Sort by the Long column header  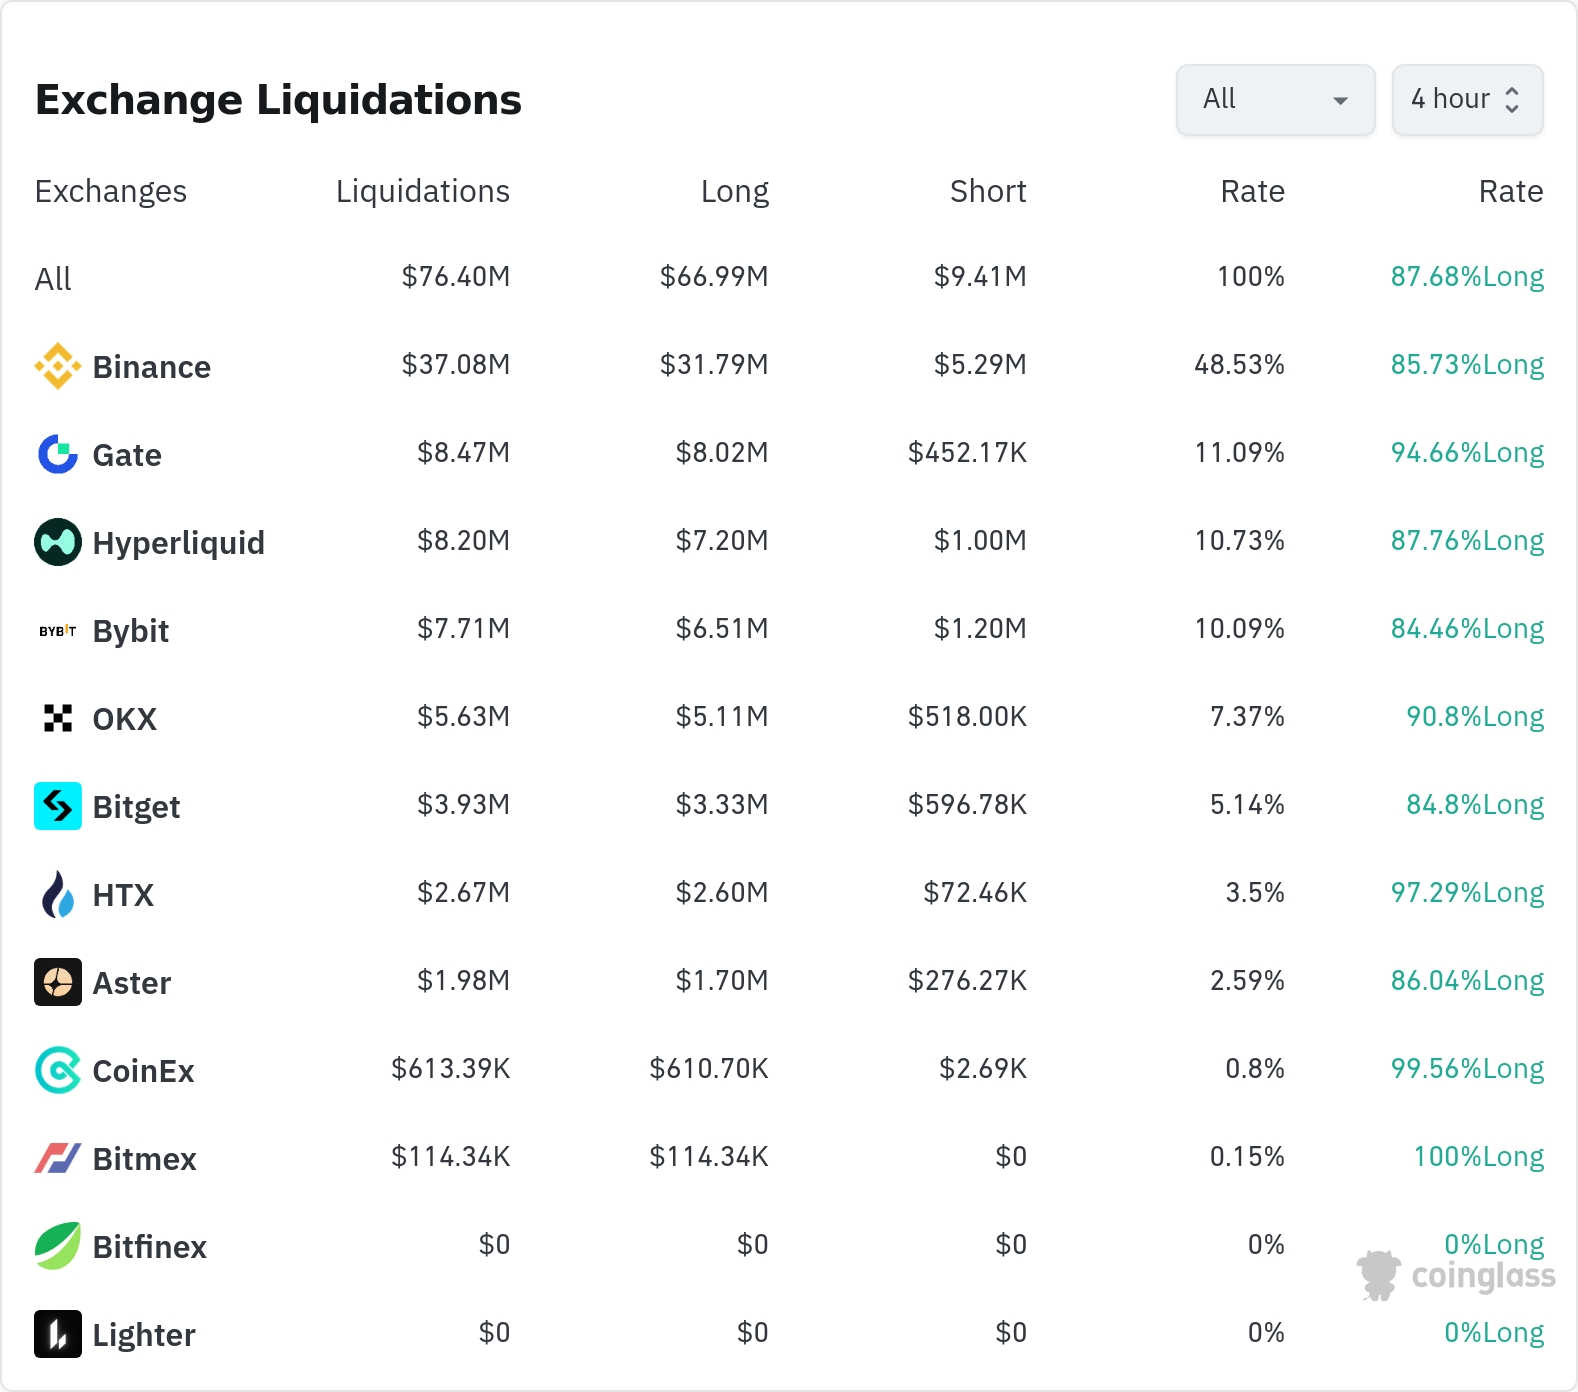[x=734, y=191]
